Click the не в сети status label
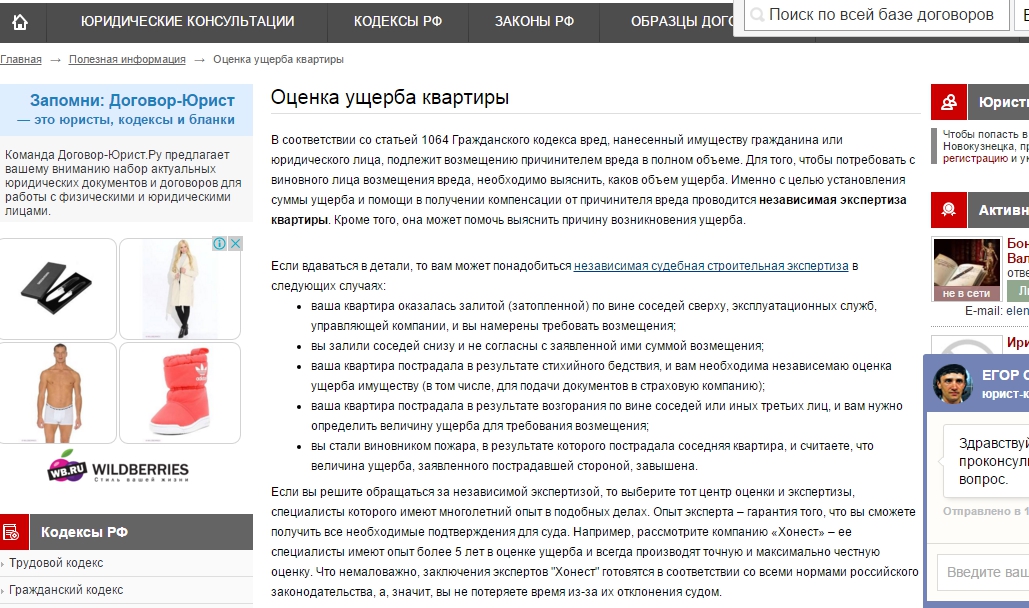This screenshot has width=1029, height=608. pyautogui.click(x=966, y=293)
